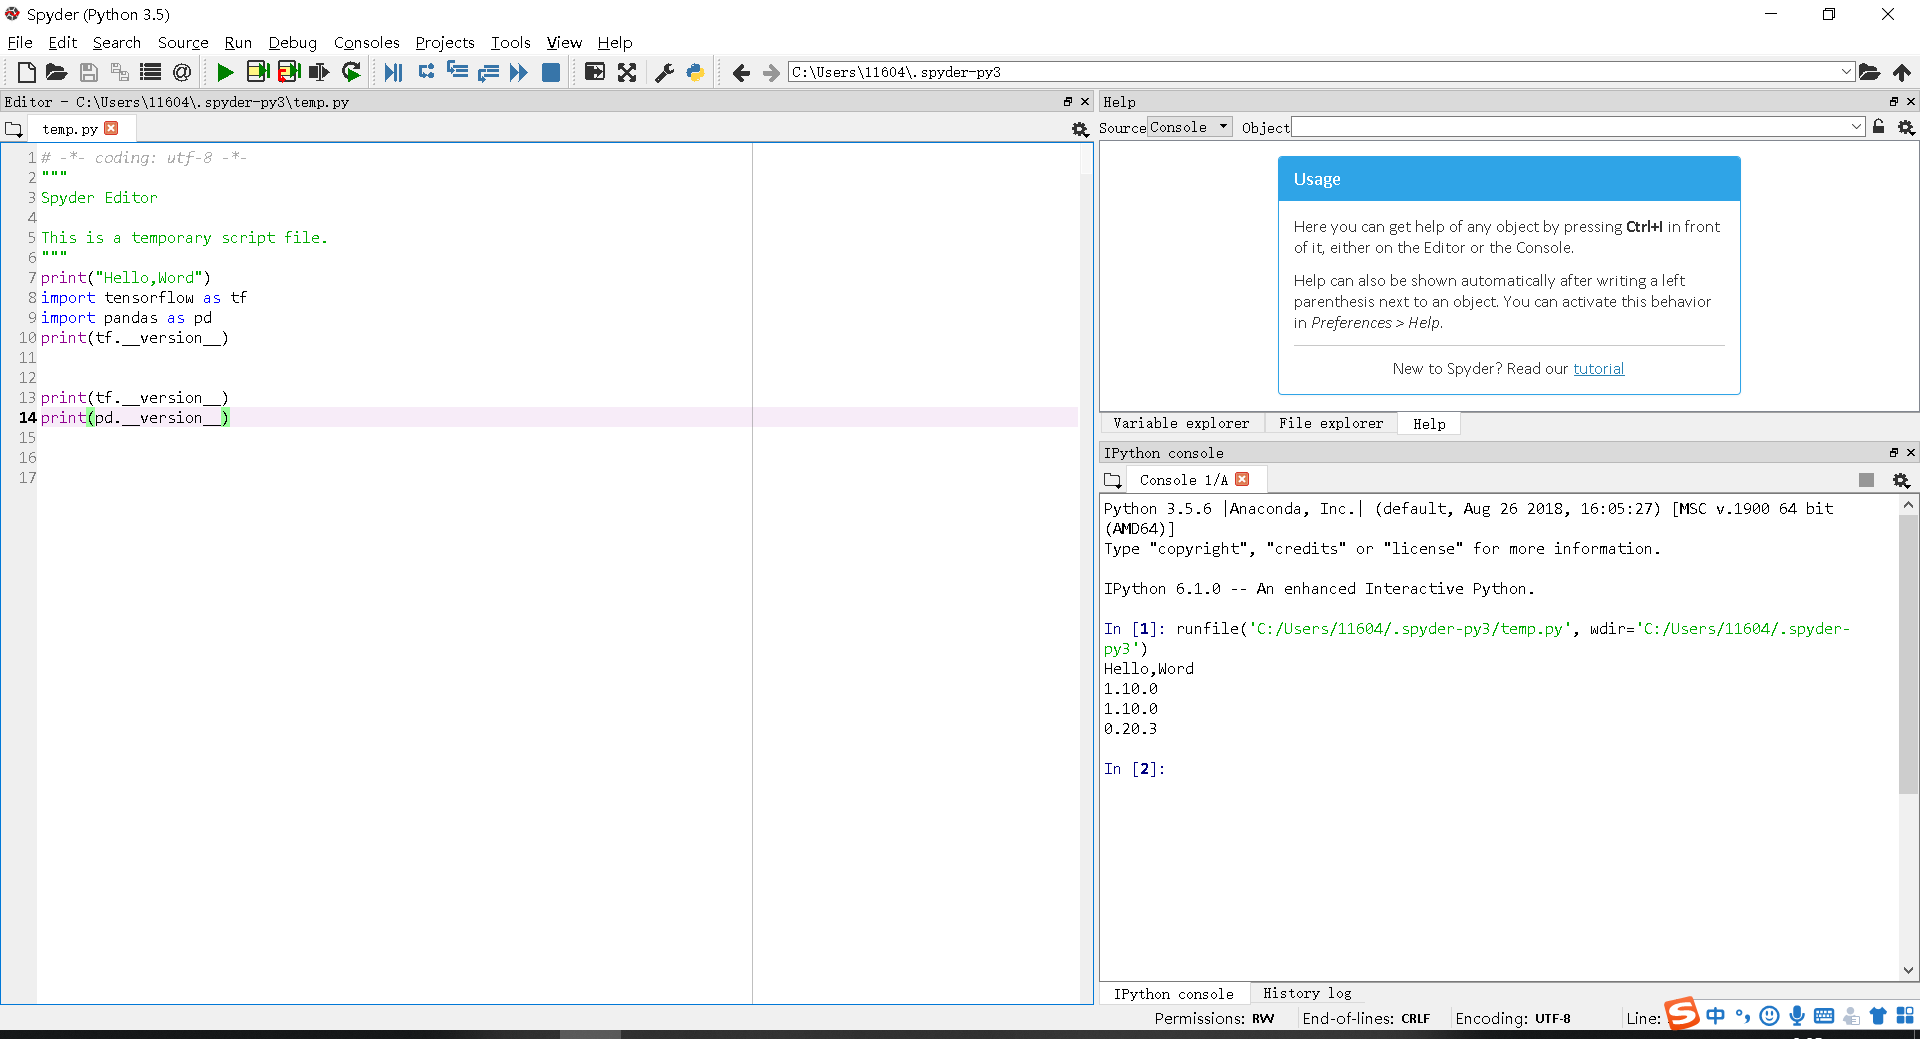Open the Source Console dropdown in Help

click(1189, 127)
